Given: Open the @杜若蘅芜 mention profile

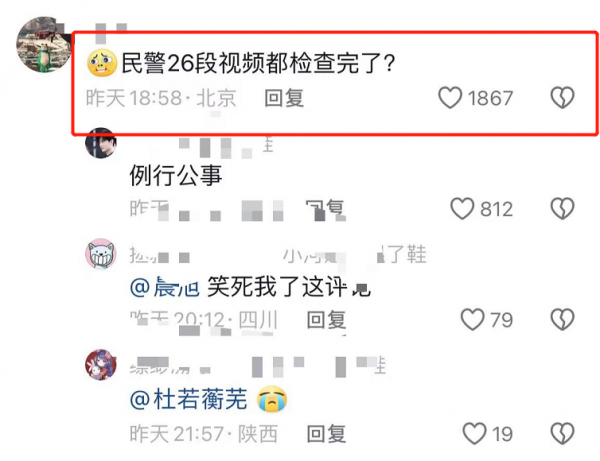Looking at the screenshot, I should point(189,399).
